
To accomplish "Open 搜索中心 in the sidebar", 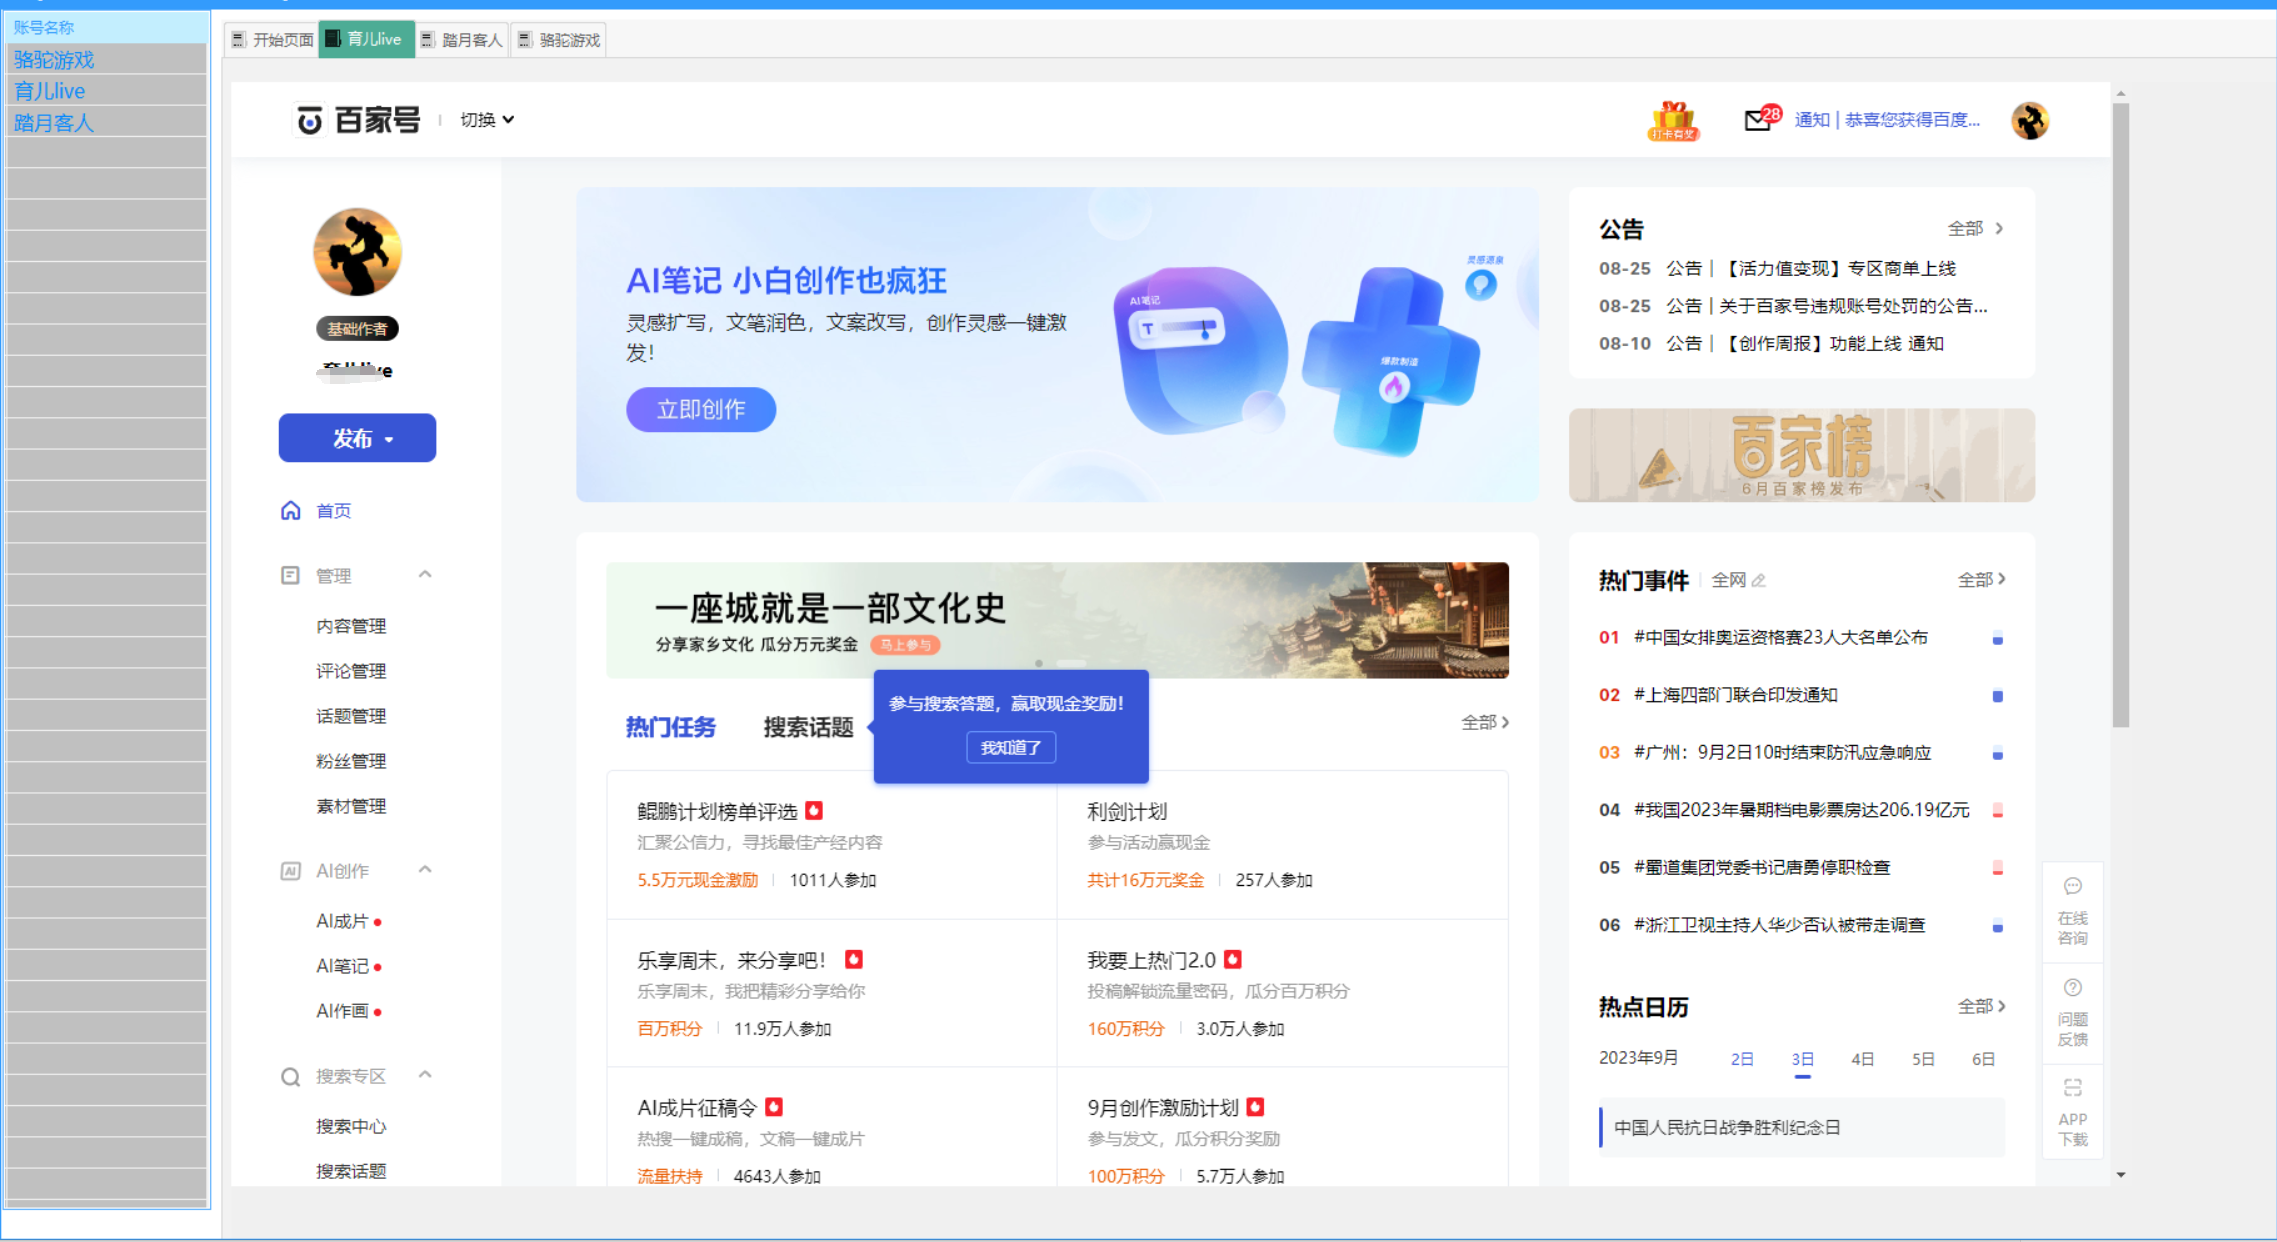I will pos(351,1126).
